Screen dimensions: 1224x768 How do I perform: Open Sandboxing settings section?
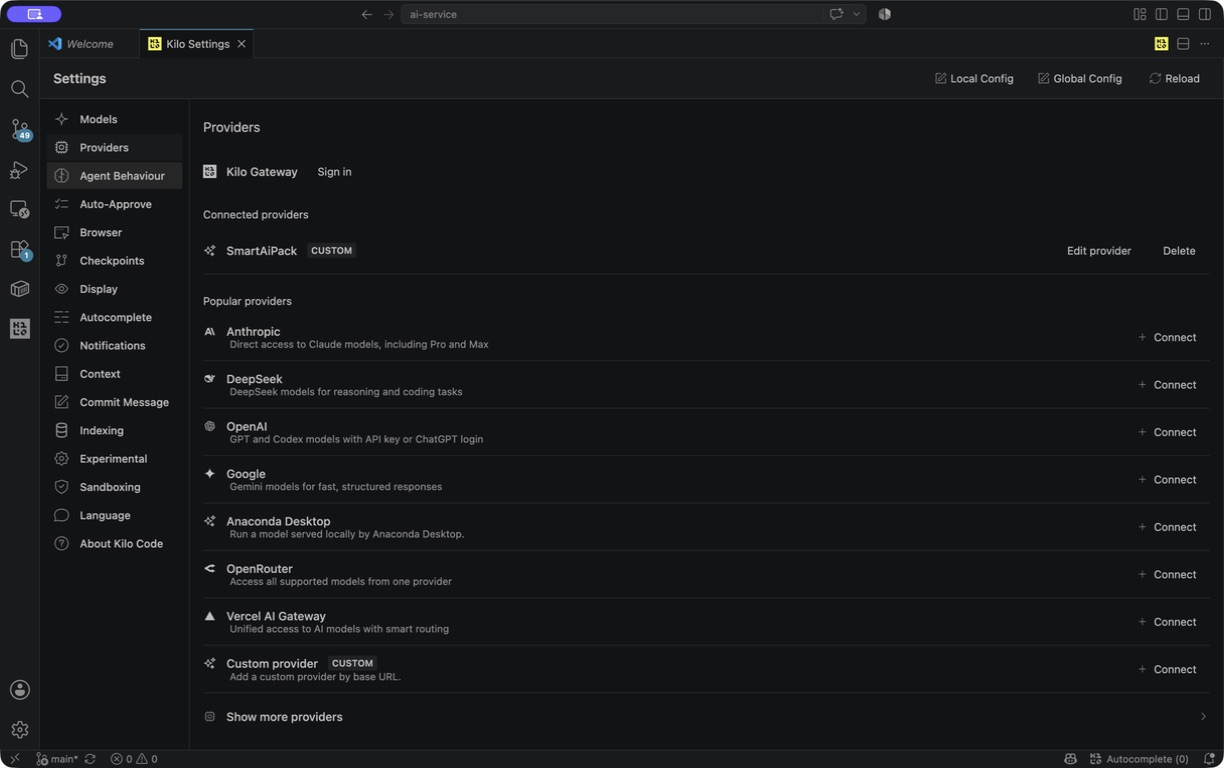click(x=114, y=487)
